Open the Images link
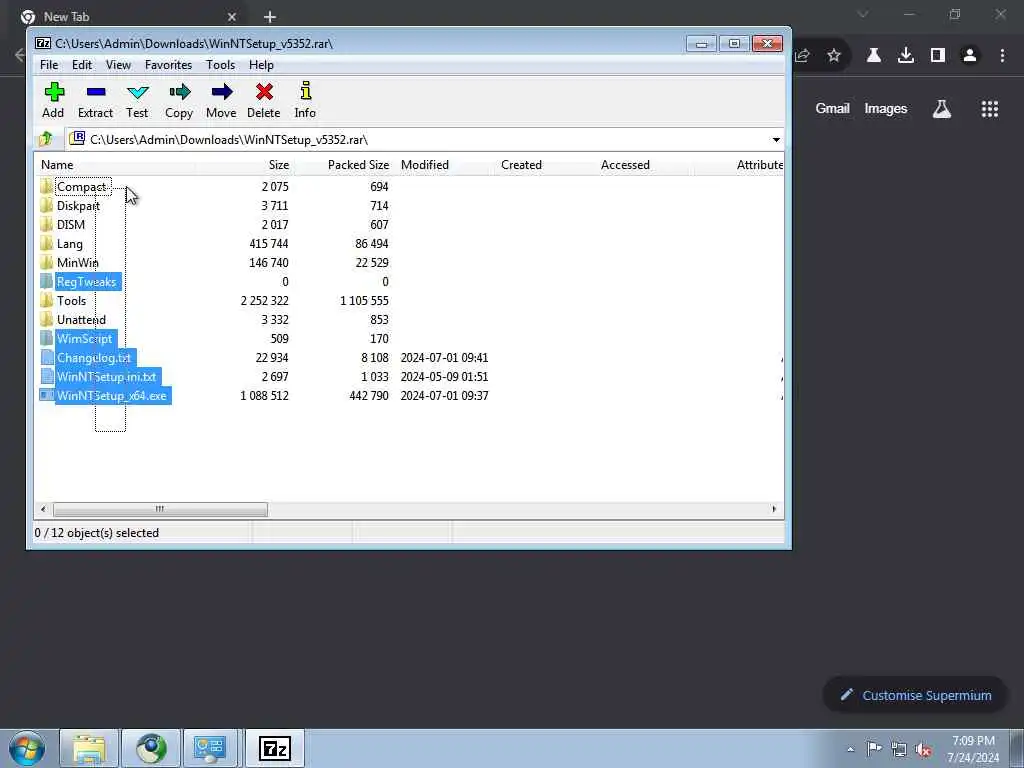This screenshot has width=1024, height=768. point(886,108)
